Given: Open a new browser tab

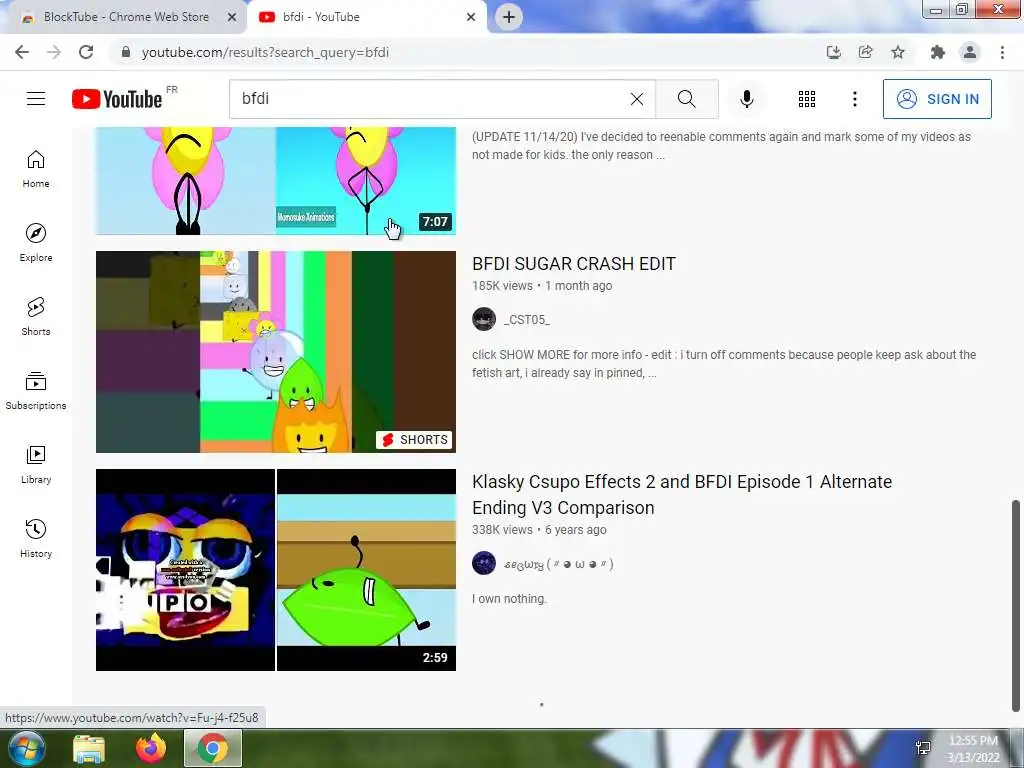Looking at the screenshot, I should pos(509,17).
